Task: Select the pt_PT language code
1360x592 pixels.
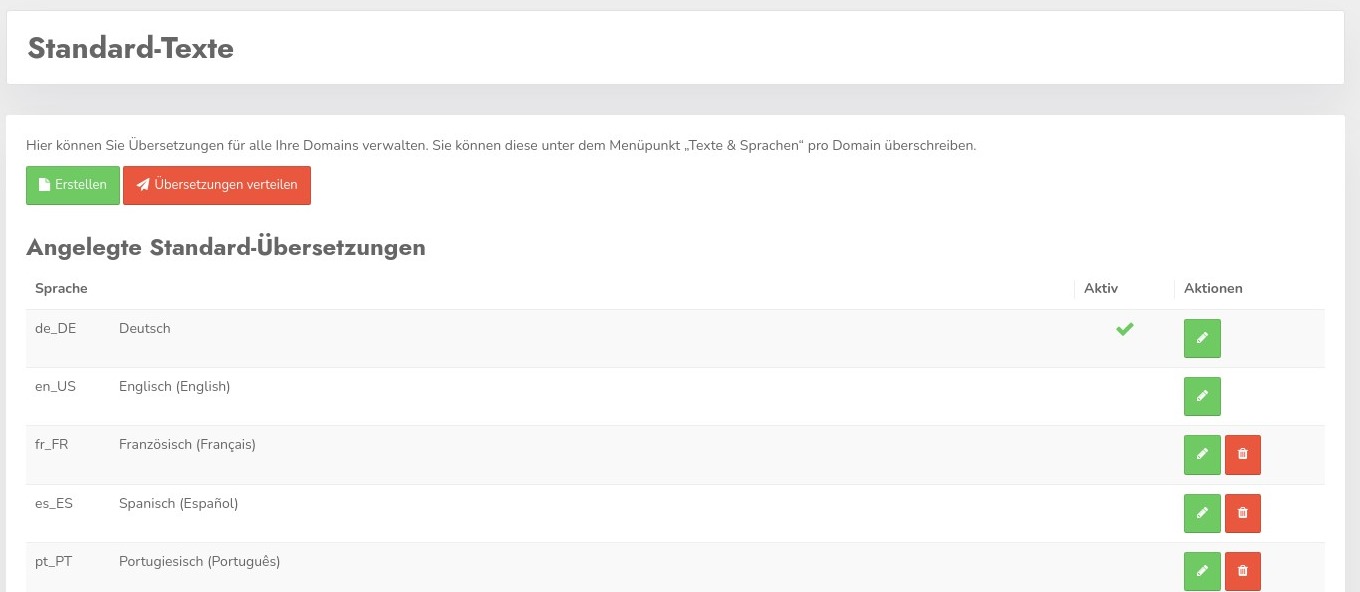Action: [x=53, y=561]
